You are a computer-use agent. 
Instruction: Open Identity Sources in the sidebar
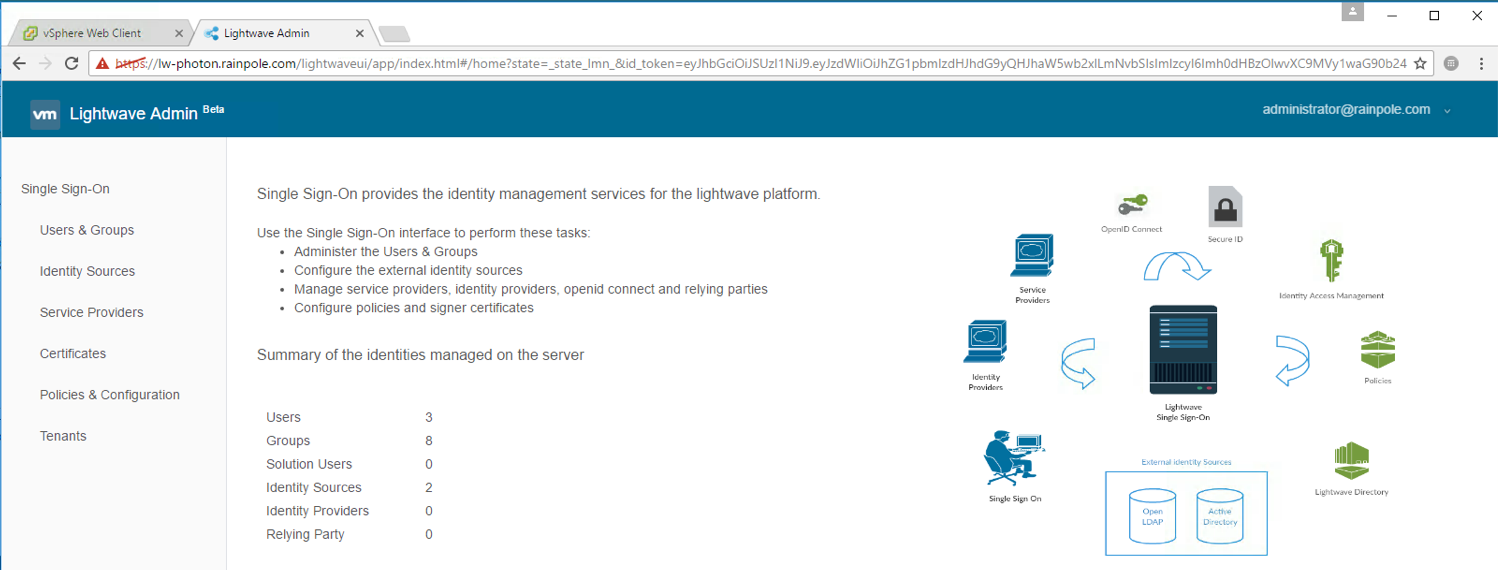(87, 271)
